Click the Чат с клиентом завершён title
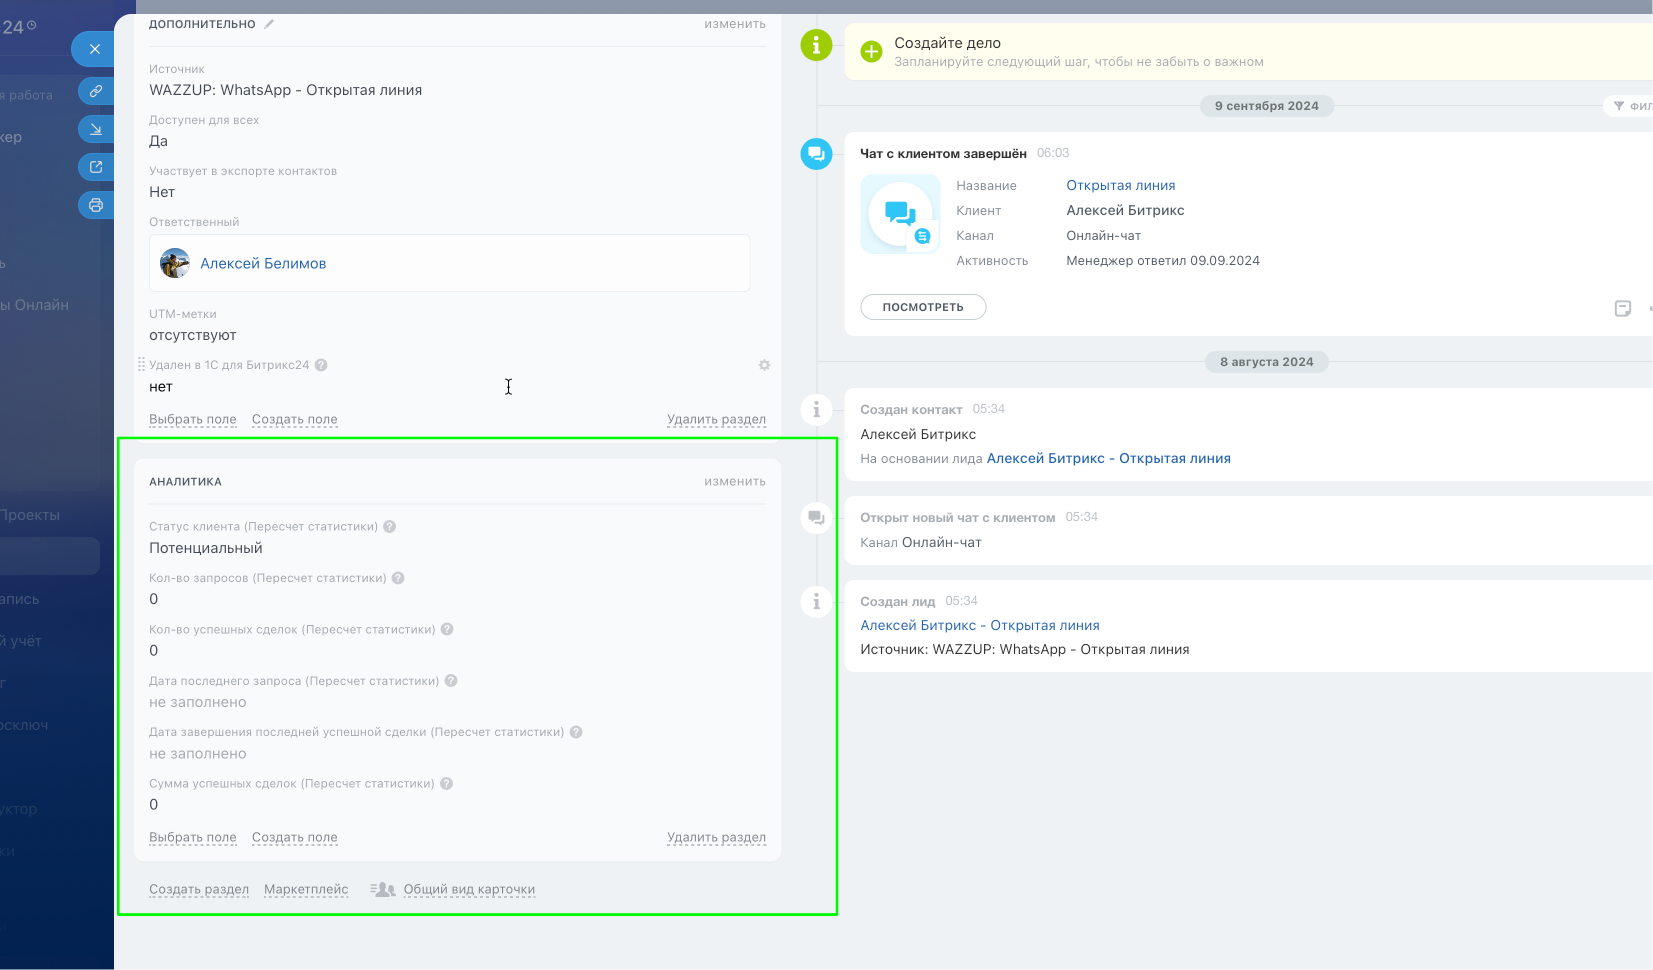The image size is (1653, 970). point(943,154)
